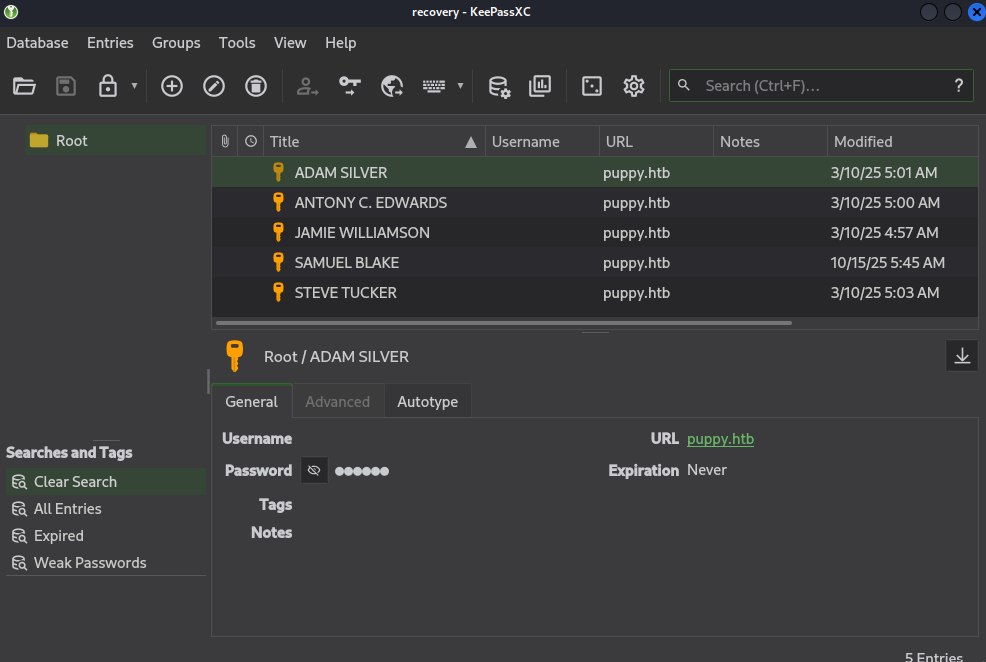This screenshot has height=662, width=986.
Task: Open the Entries menu
Action: click(110, 43)
